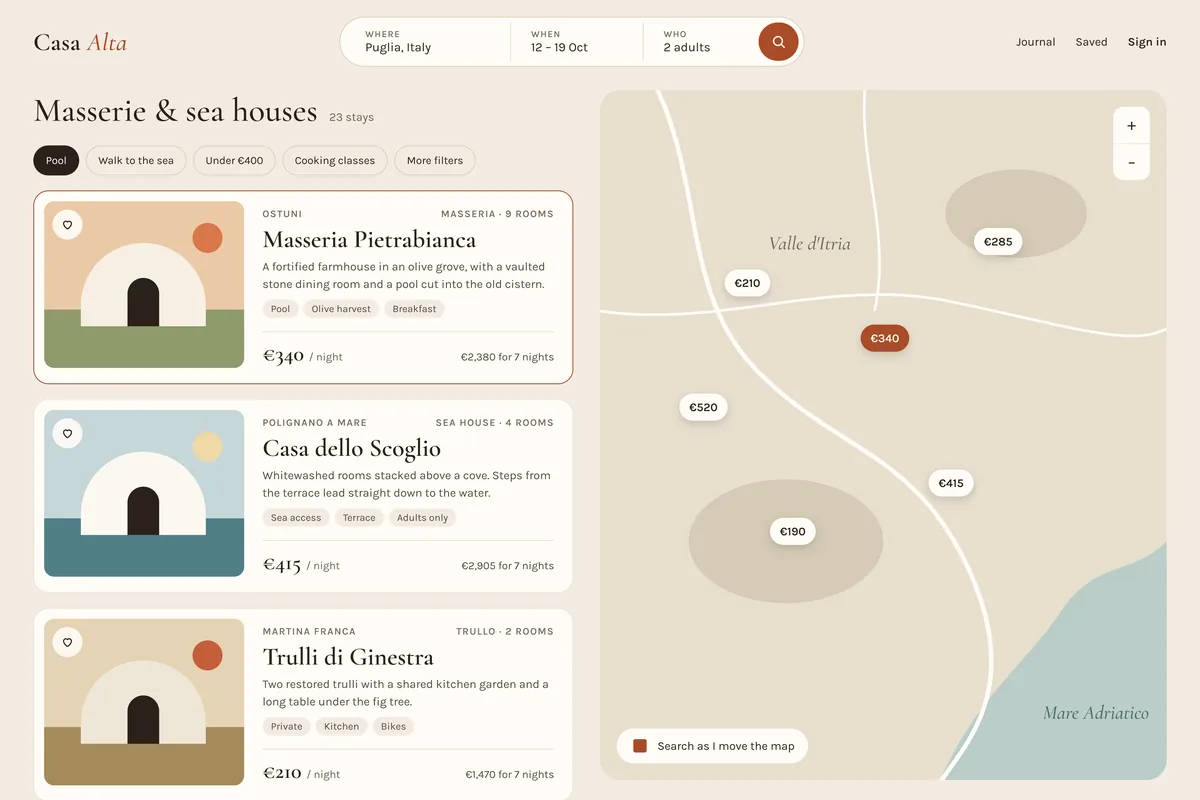The image size is (1200, 800).
Task: Click the Casa dello Scoglio illustration thumbnail
Action: point(144,493)
